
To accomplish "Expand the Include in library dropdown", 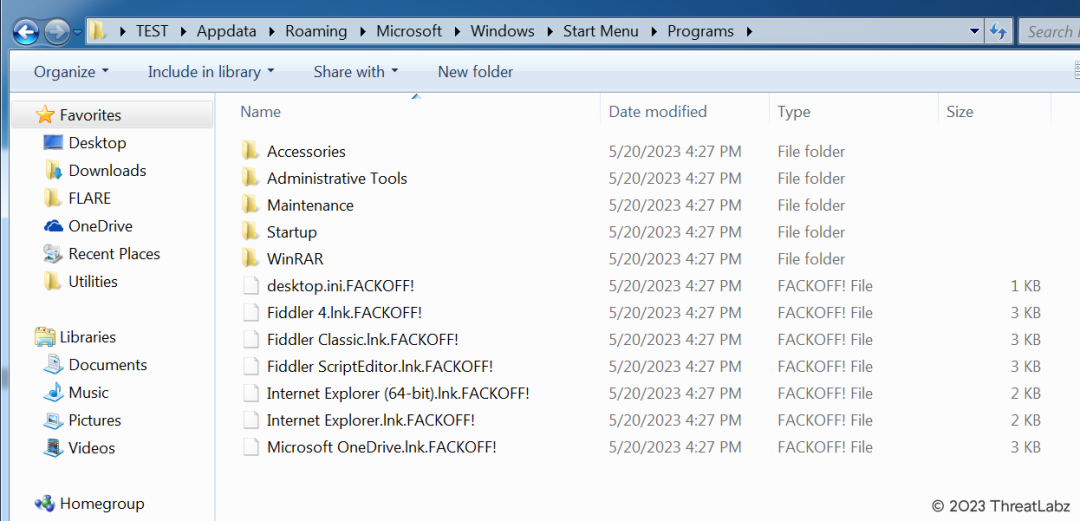I will (210, 72).
